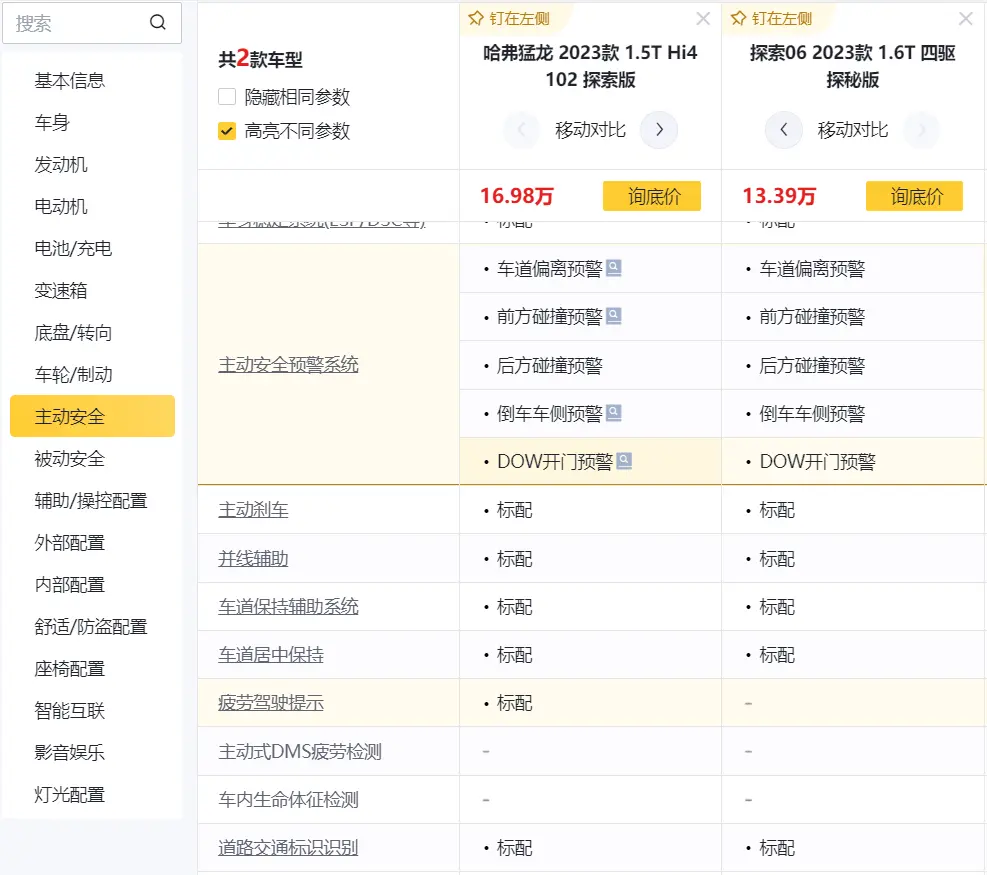Click 16.98万 price text

pos(517,196)
